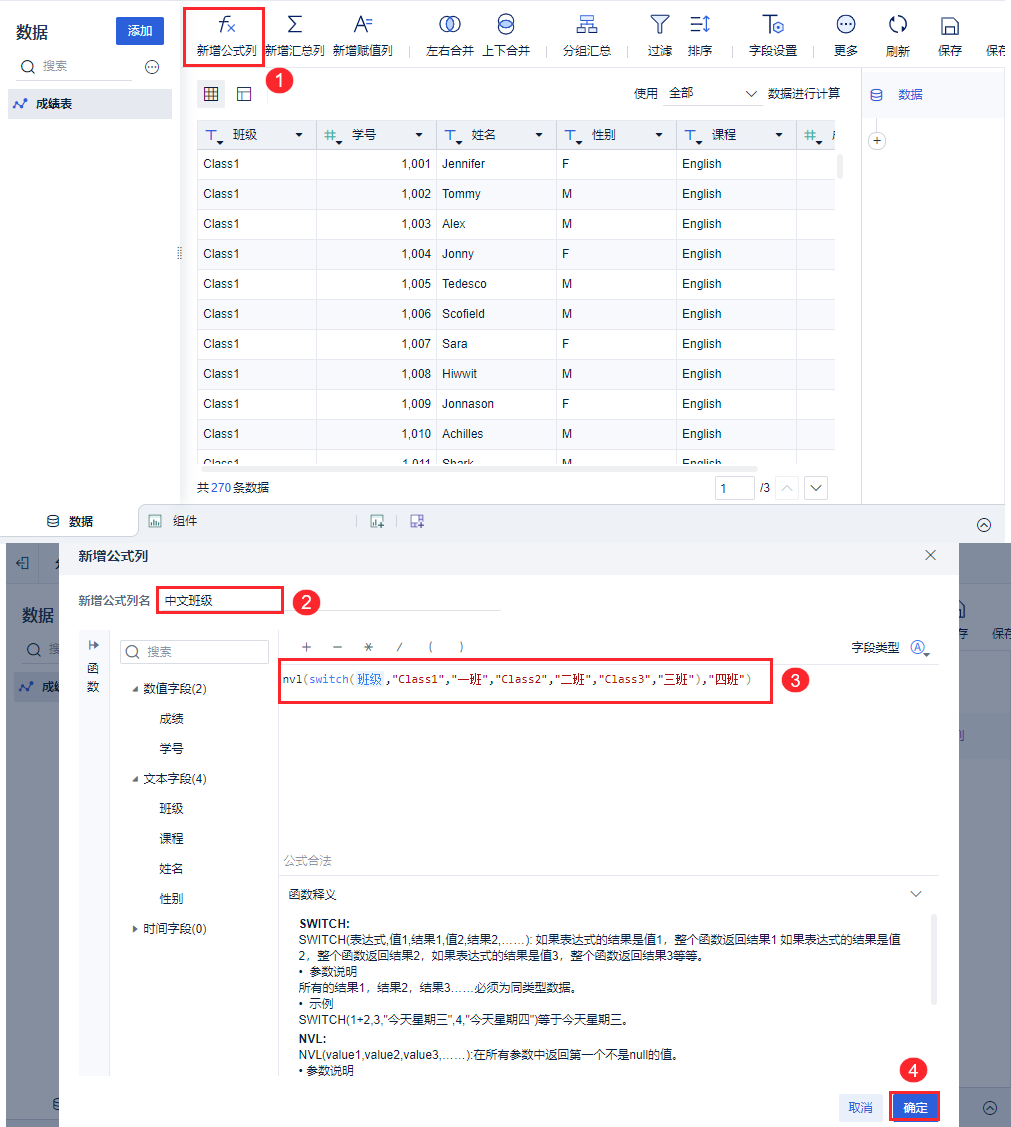1011x1127 pixels.
Task: Select the 新增赋值列 tool
Action: click(x=362, y=36)
